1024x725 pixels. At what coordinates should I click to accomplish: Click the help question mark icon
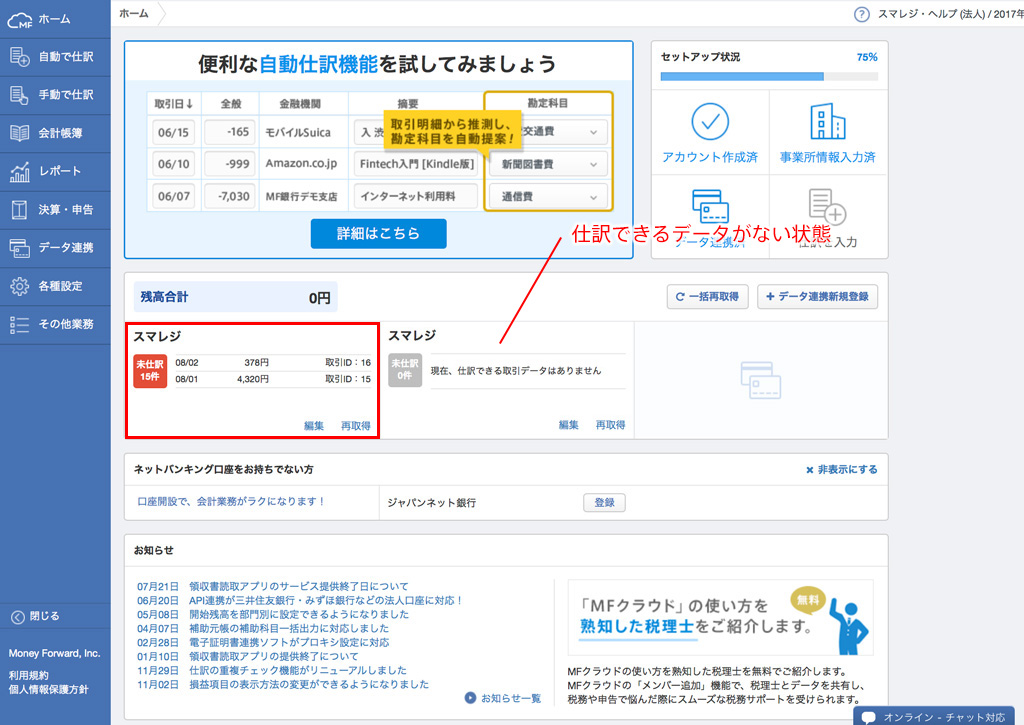[861, 14]
